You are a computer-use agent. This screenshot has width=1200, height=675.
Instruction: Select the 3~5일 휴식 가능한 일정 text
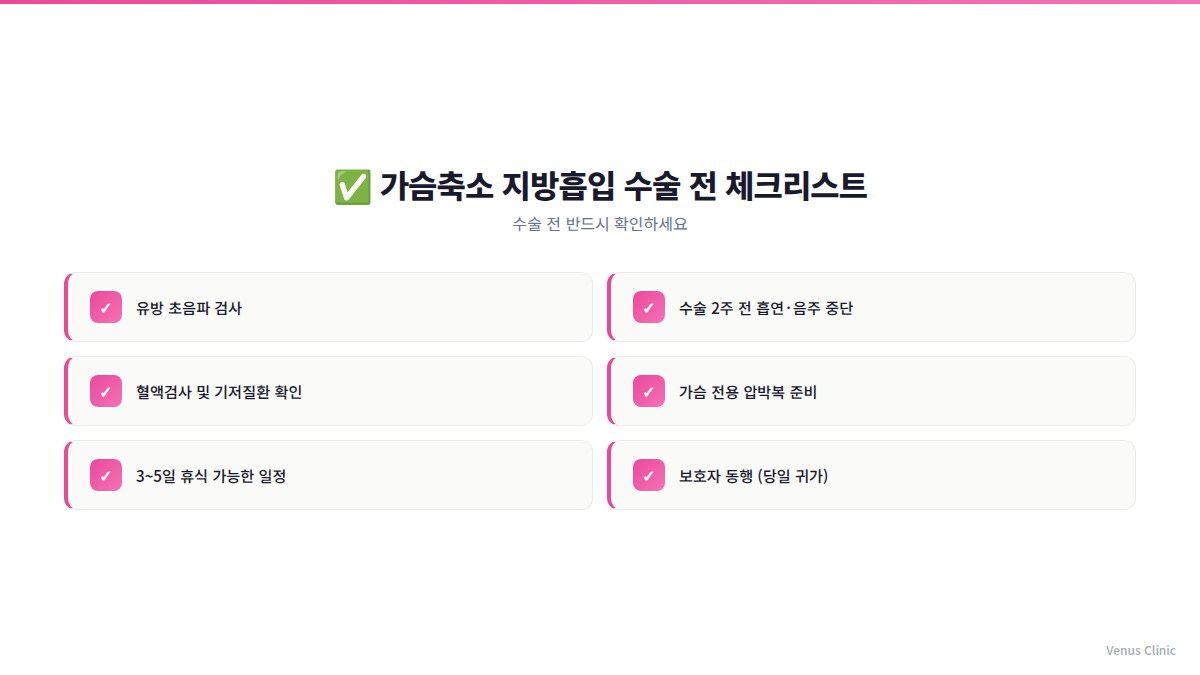[x=211, y=476]
